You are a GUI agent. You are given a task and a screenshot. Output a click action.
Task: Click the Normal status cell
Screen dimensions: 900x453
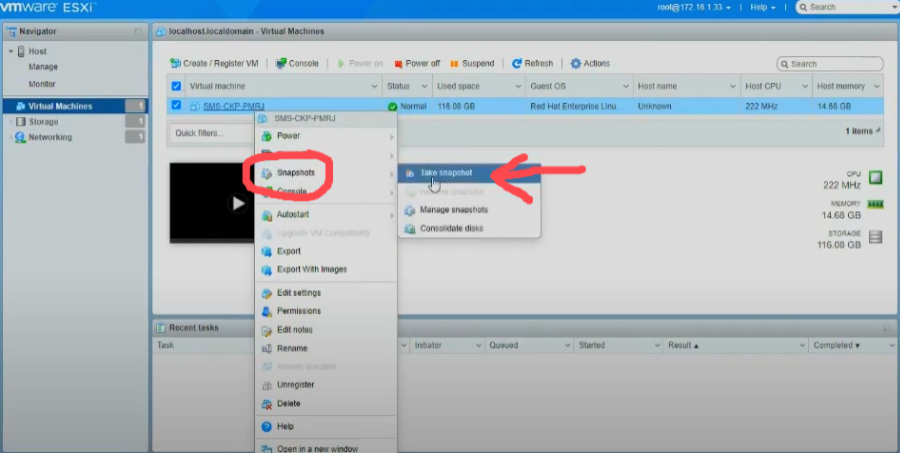(x=406, y=106)
